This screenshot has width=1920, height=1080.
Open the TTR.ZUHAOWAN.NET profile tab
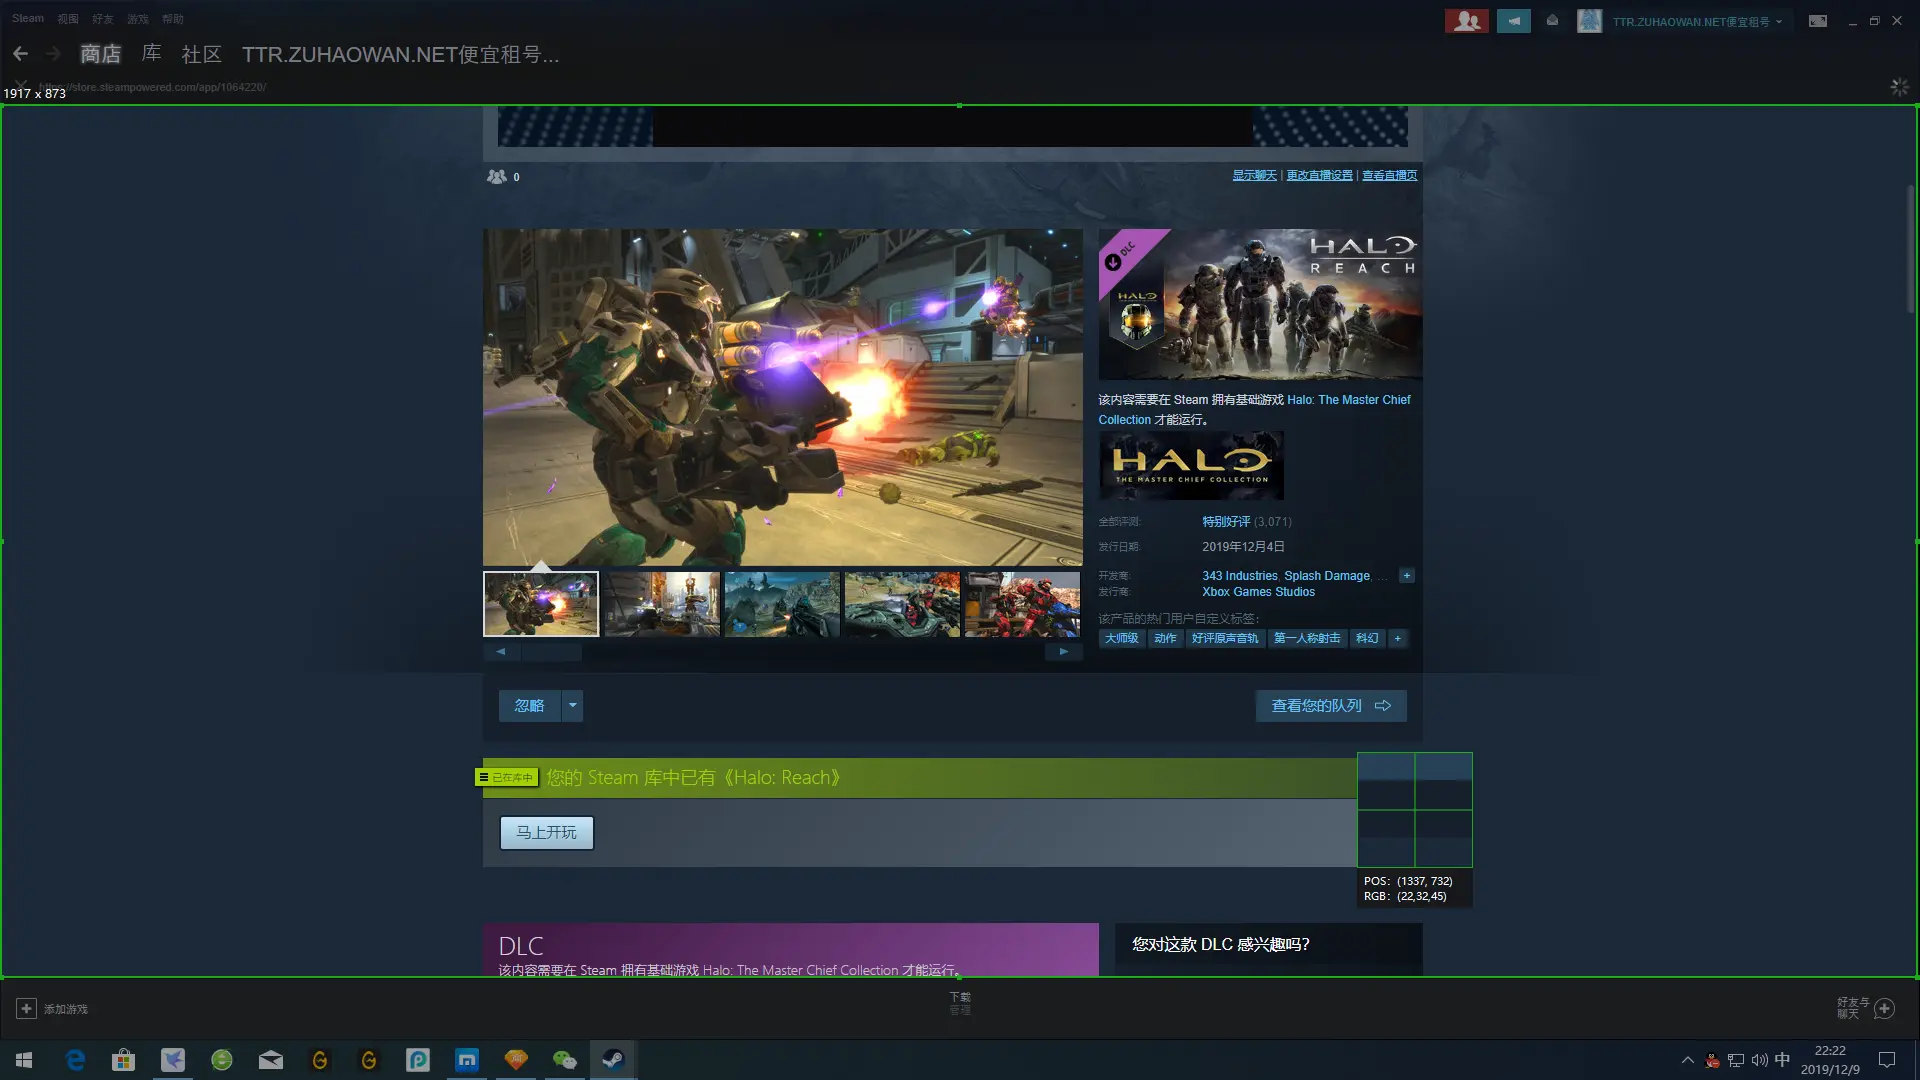(400, 54)
